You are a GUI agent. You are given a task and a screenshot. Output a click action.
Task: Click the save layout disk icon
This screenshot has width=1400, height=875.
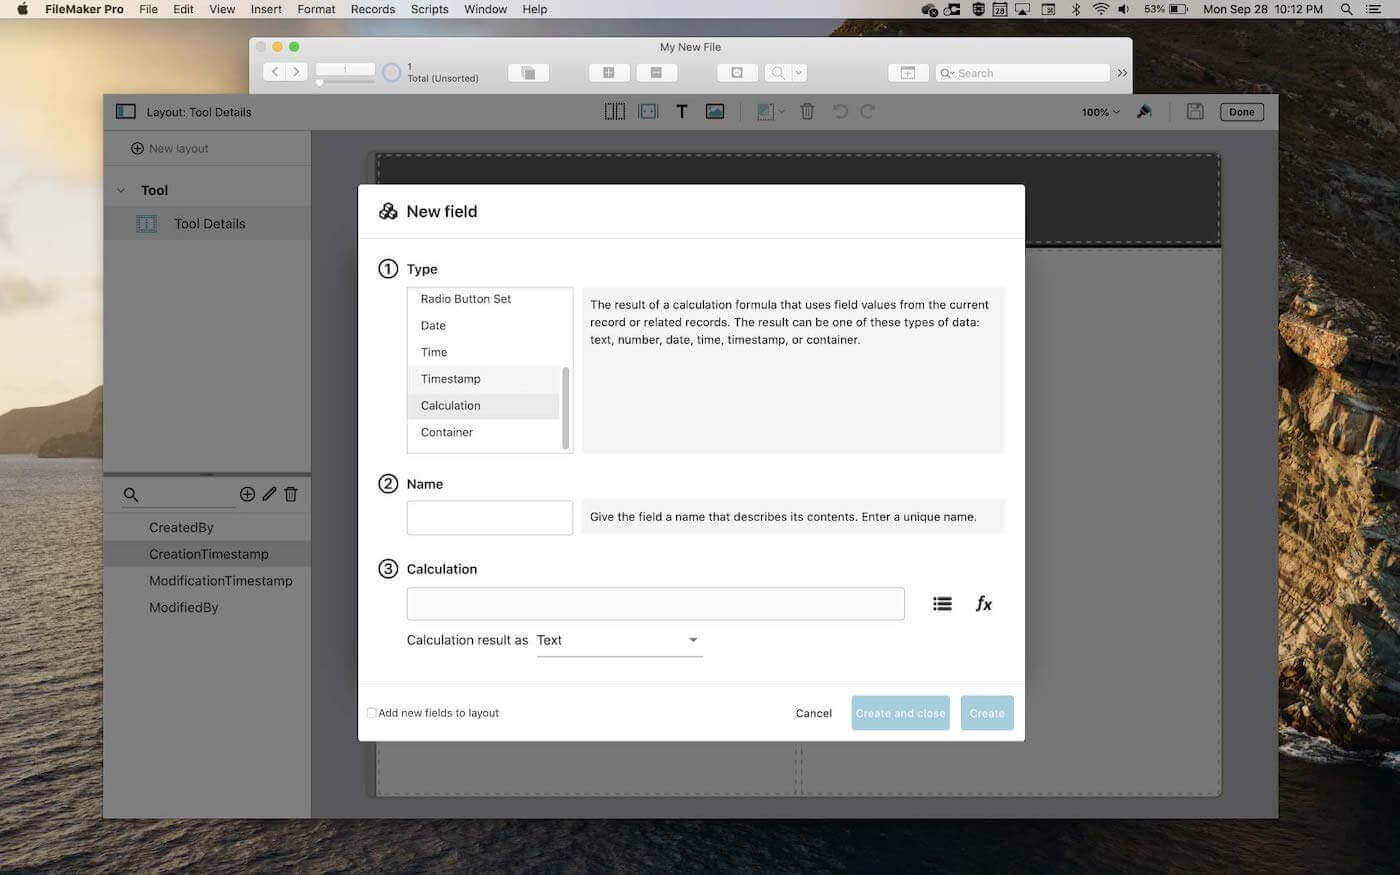[x=1195, y=112]
